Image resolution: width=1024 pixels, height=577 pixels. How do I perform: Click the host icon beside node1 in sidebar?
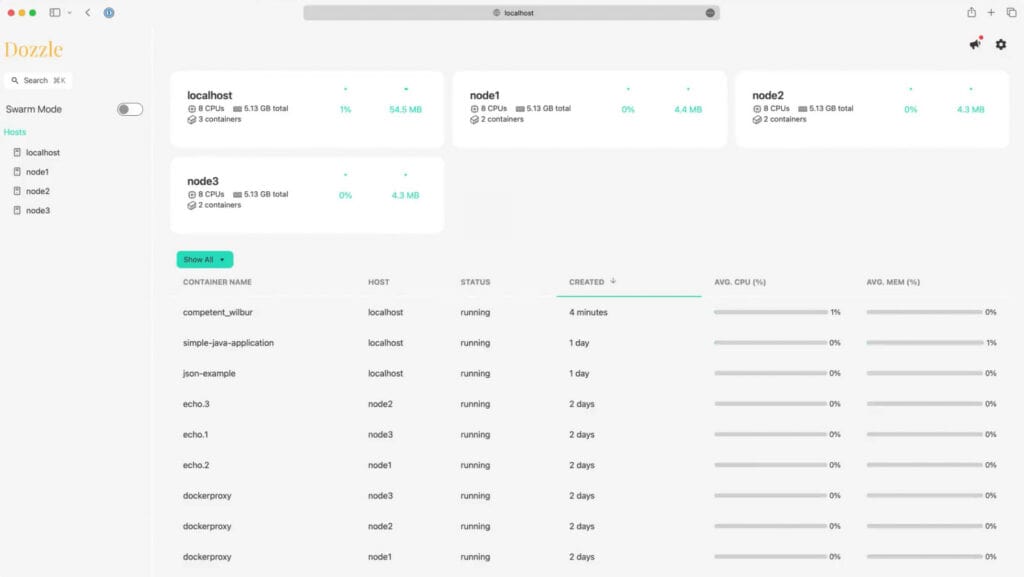coord(17,171)
